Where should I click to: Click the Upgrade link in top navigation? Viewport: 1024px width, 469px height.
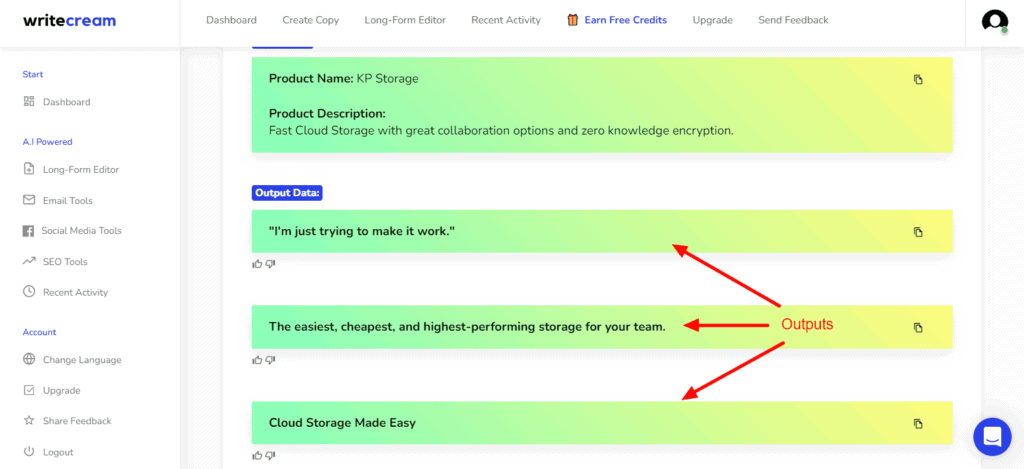(x=712, y=20)
